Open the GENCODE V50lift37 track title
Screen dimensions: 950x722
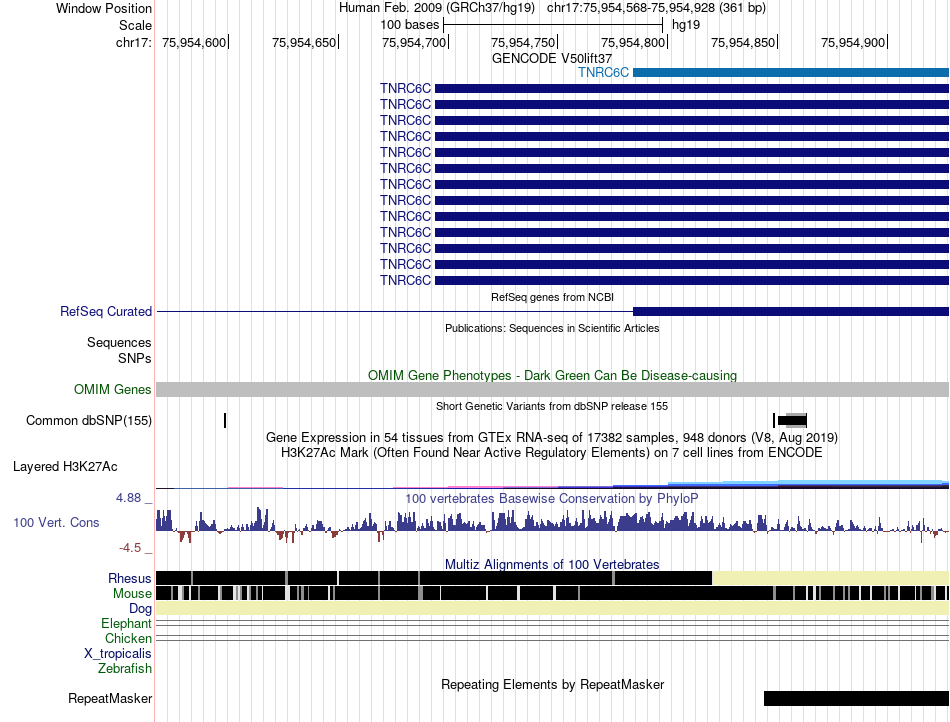[552, 58]
